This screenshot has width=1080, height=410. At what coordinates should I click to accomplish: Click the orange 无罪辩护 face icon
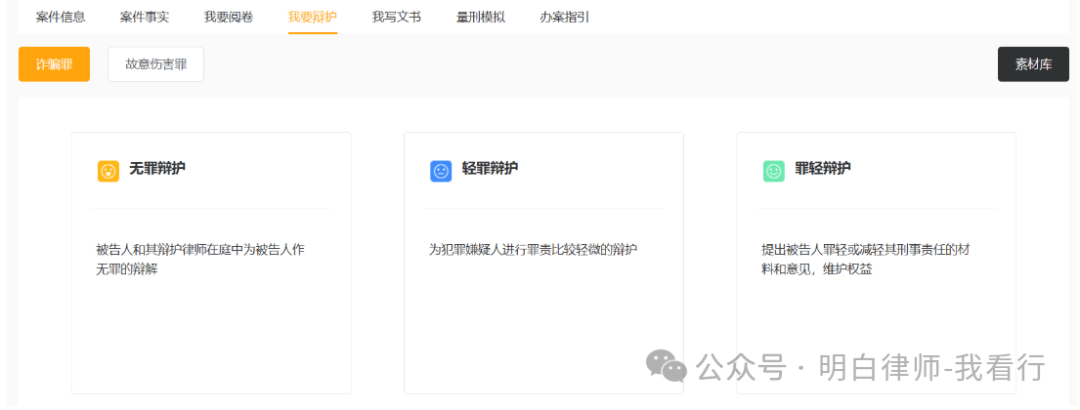coord(108,171)
